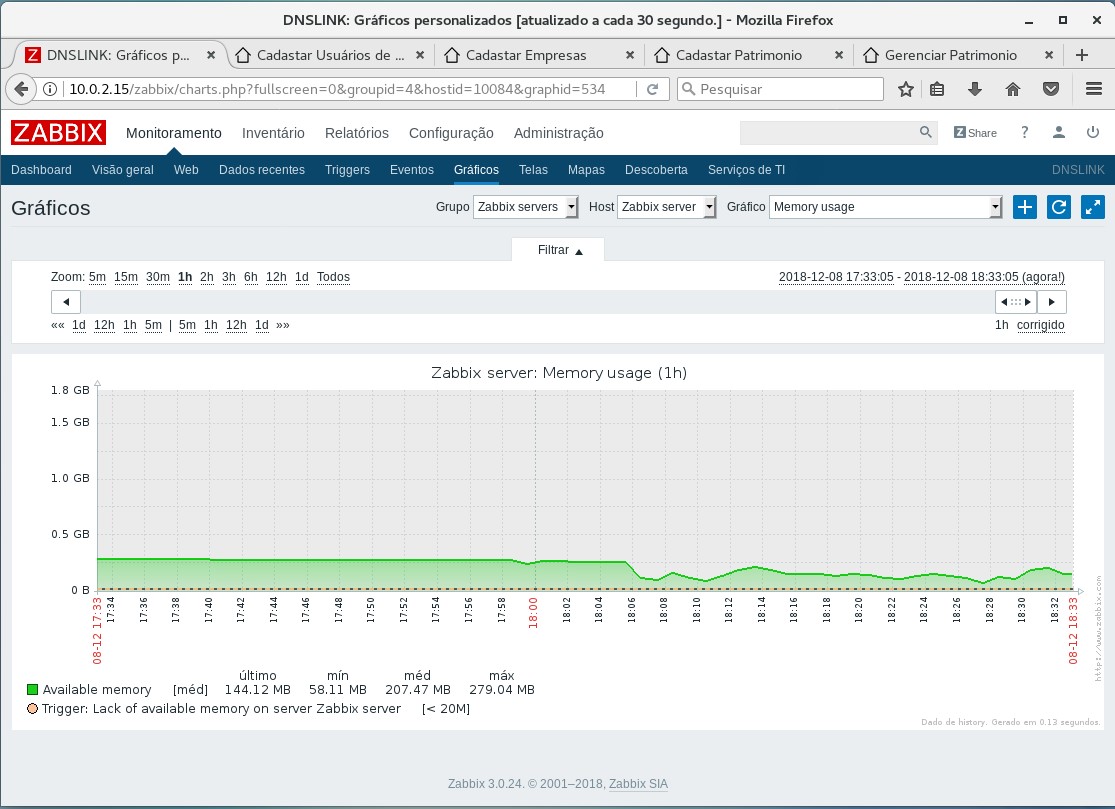Viewport: 1115px width, 809px height.
Task: Set zoom to Todos
Action: pyautogui.click(x=333, y=277)
